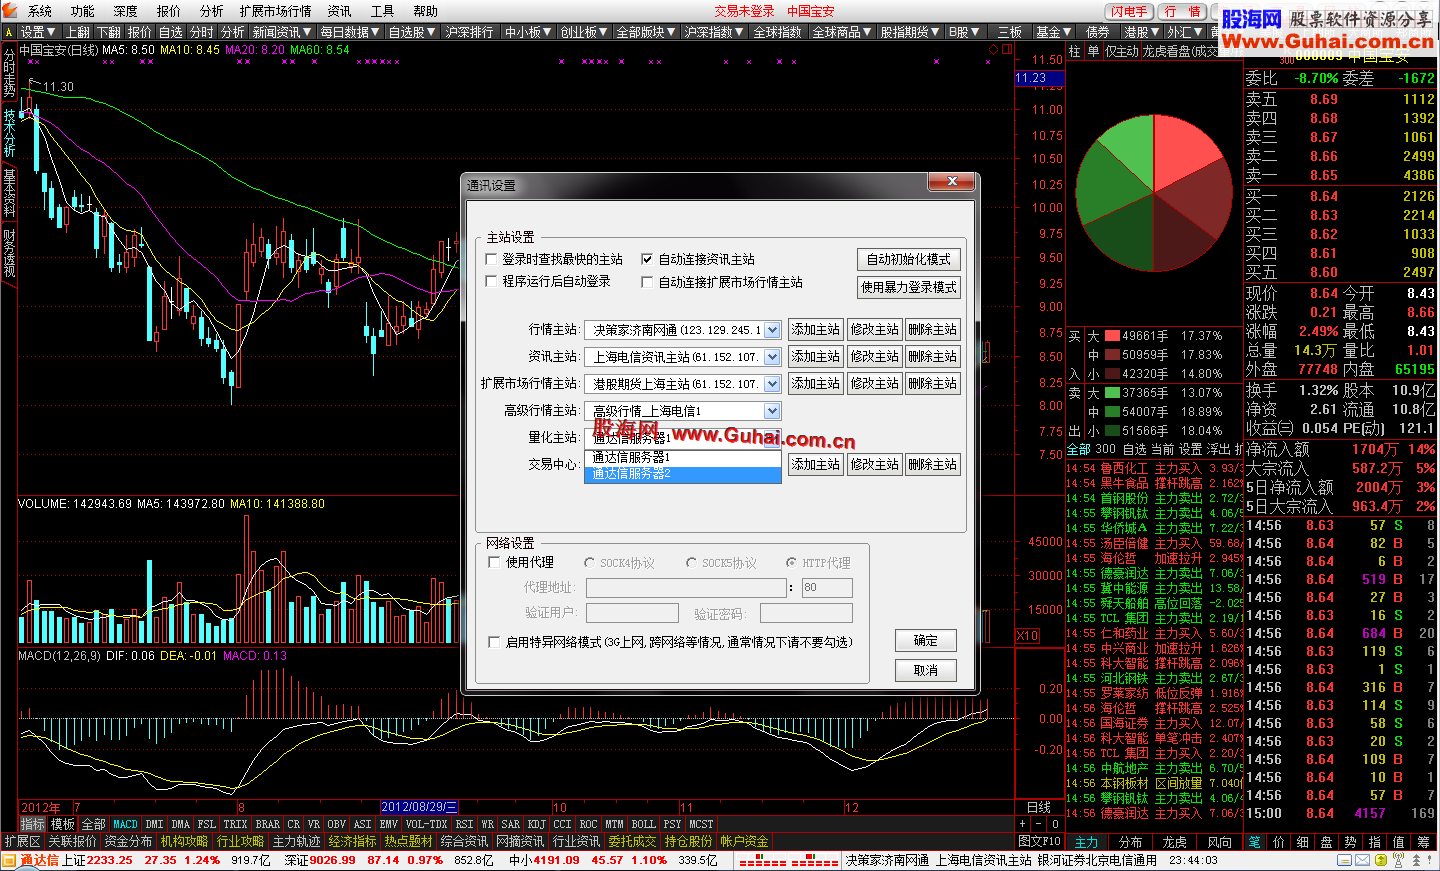Close the 通讯设置 dialog

952,181
